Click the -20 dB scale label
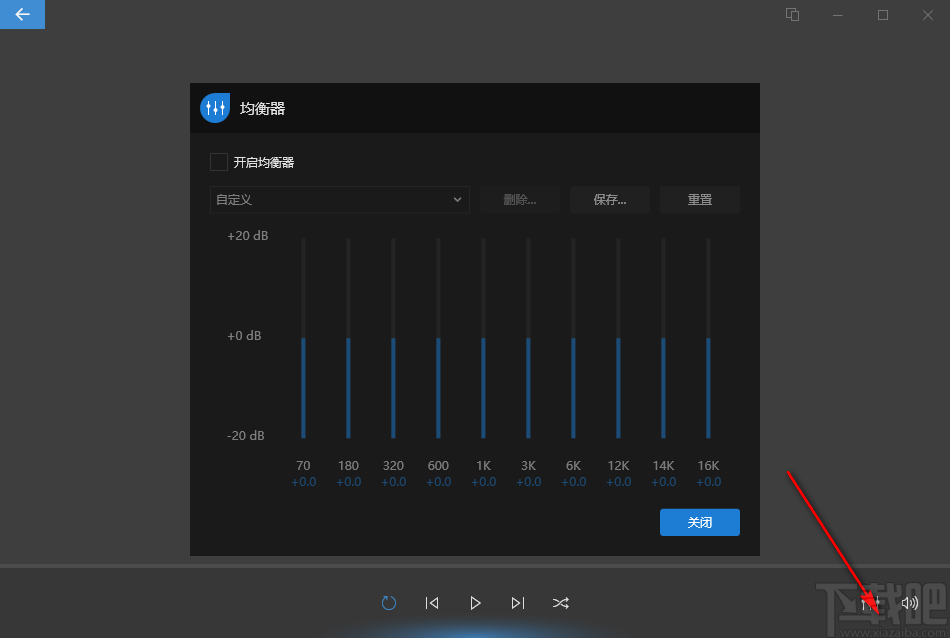 pyautogui.click(x=245, y=436)
